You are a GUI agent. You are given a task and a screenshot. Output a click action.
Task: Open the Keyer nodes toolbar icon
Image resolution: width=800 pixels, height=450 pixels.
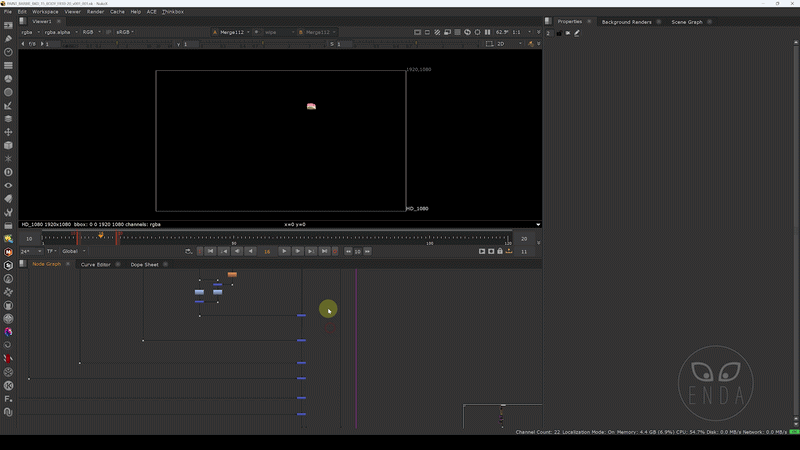pos(8,105)
